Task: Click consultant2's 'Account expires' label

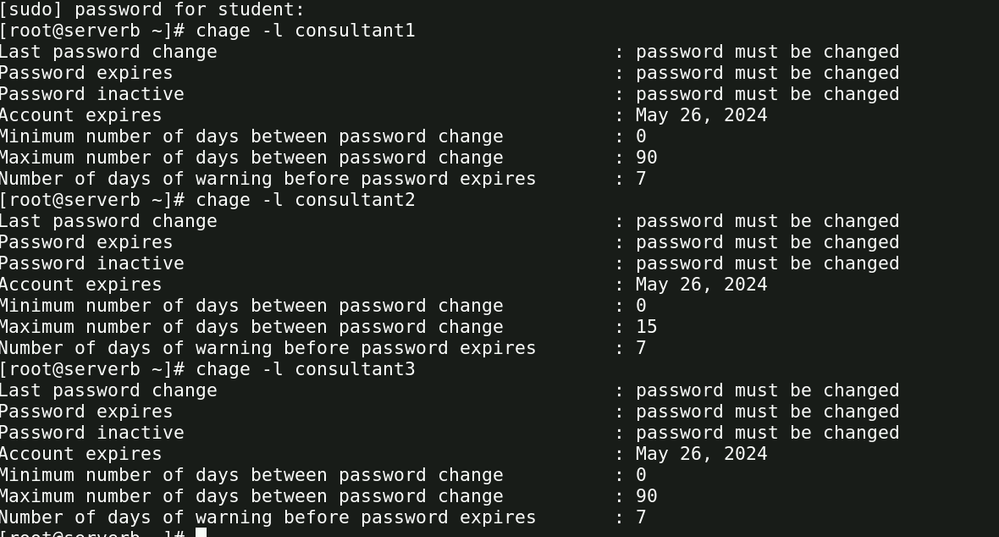Action: [81, 284]
